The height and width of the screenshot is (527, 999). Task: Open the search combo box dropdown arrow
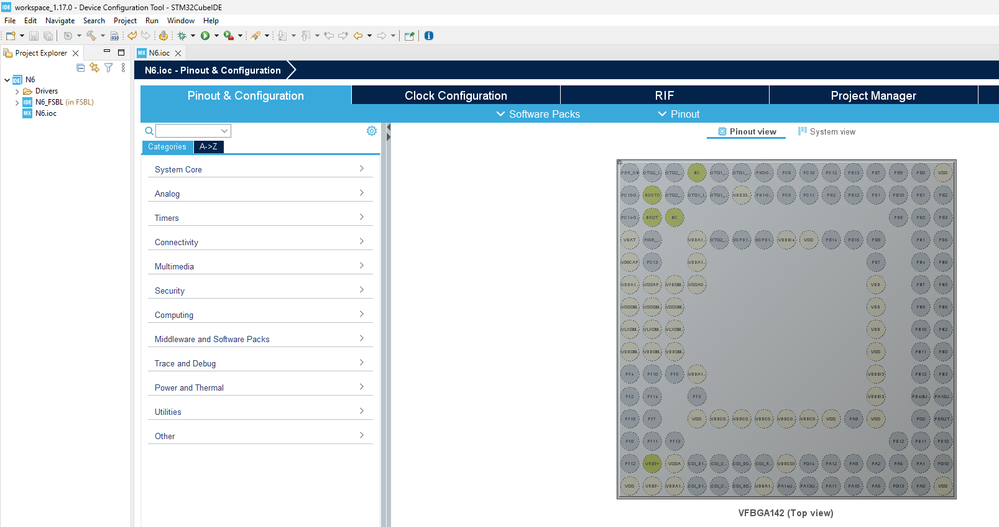[224, 131]
